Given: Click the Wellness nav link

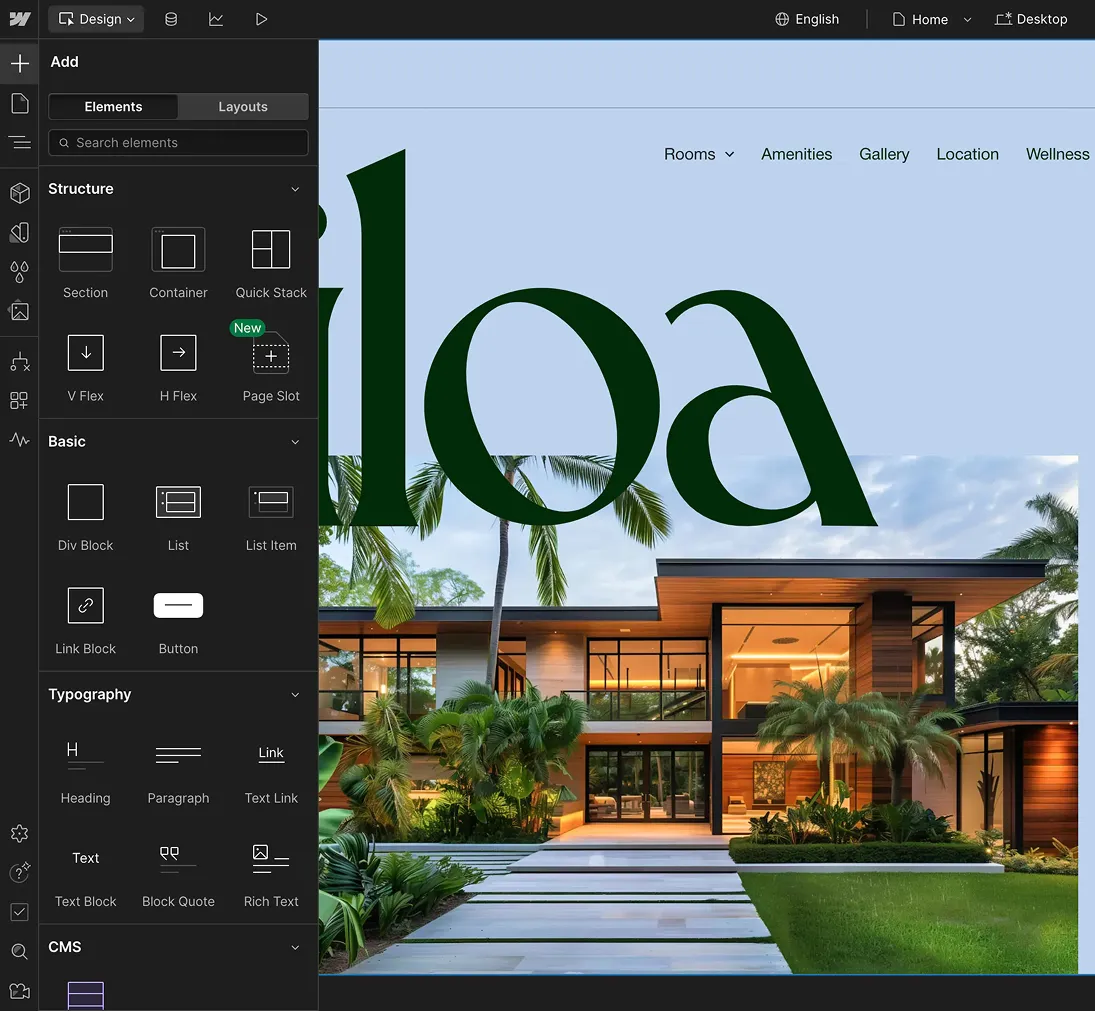Looking at the screenshot, I should [x=1057, y=154].
